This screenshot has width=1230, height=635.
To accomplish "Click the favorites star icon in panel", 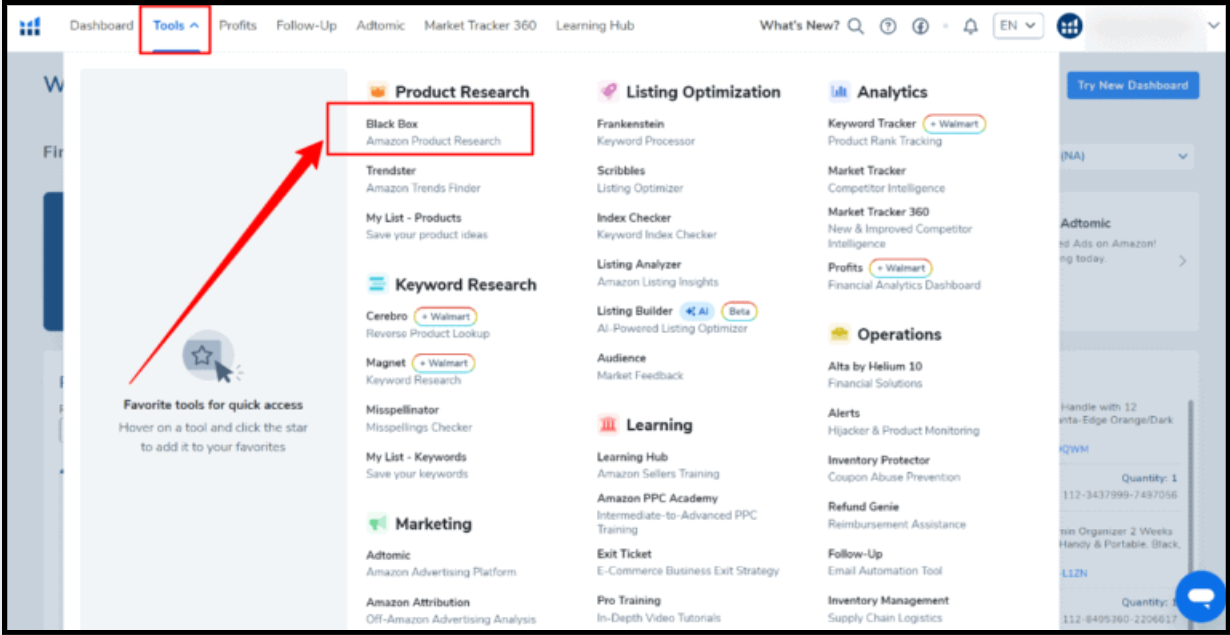I will 203,355.
